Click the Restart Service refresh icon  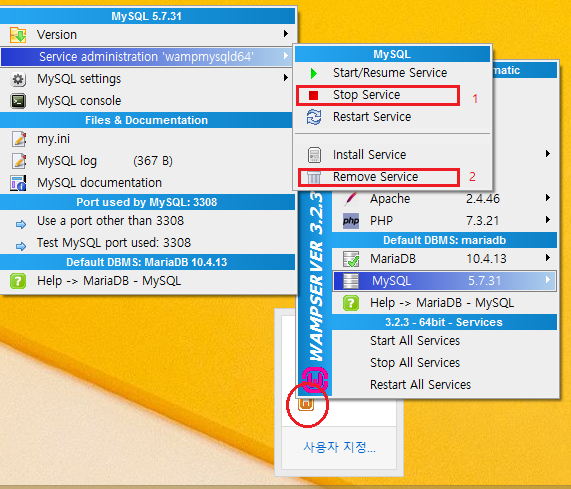tap(314, 117)
